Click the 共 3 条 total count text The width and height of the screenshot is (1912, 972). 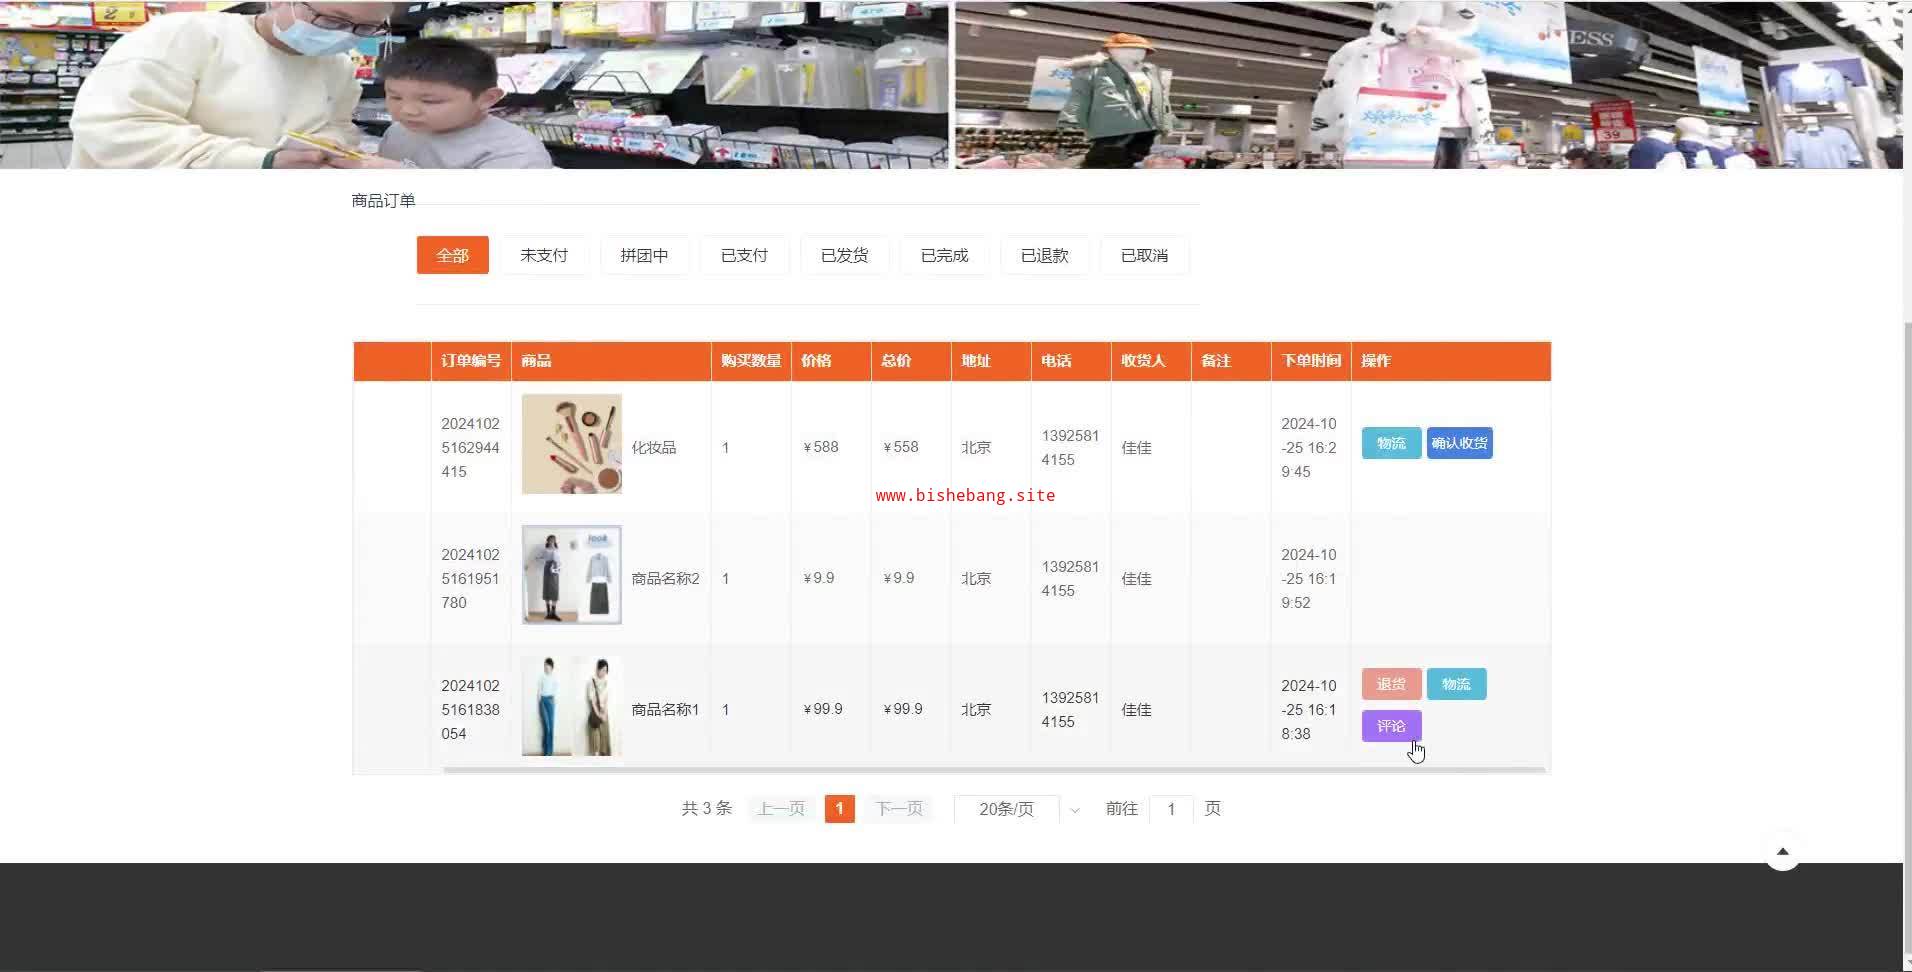[707, 809]
